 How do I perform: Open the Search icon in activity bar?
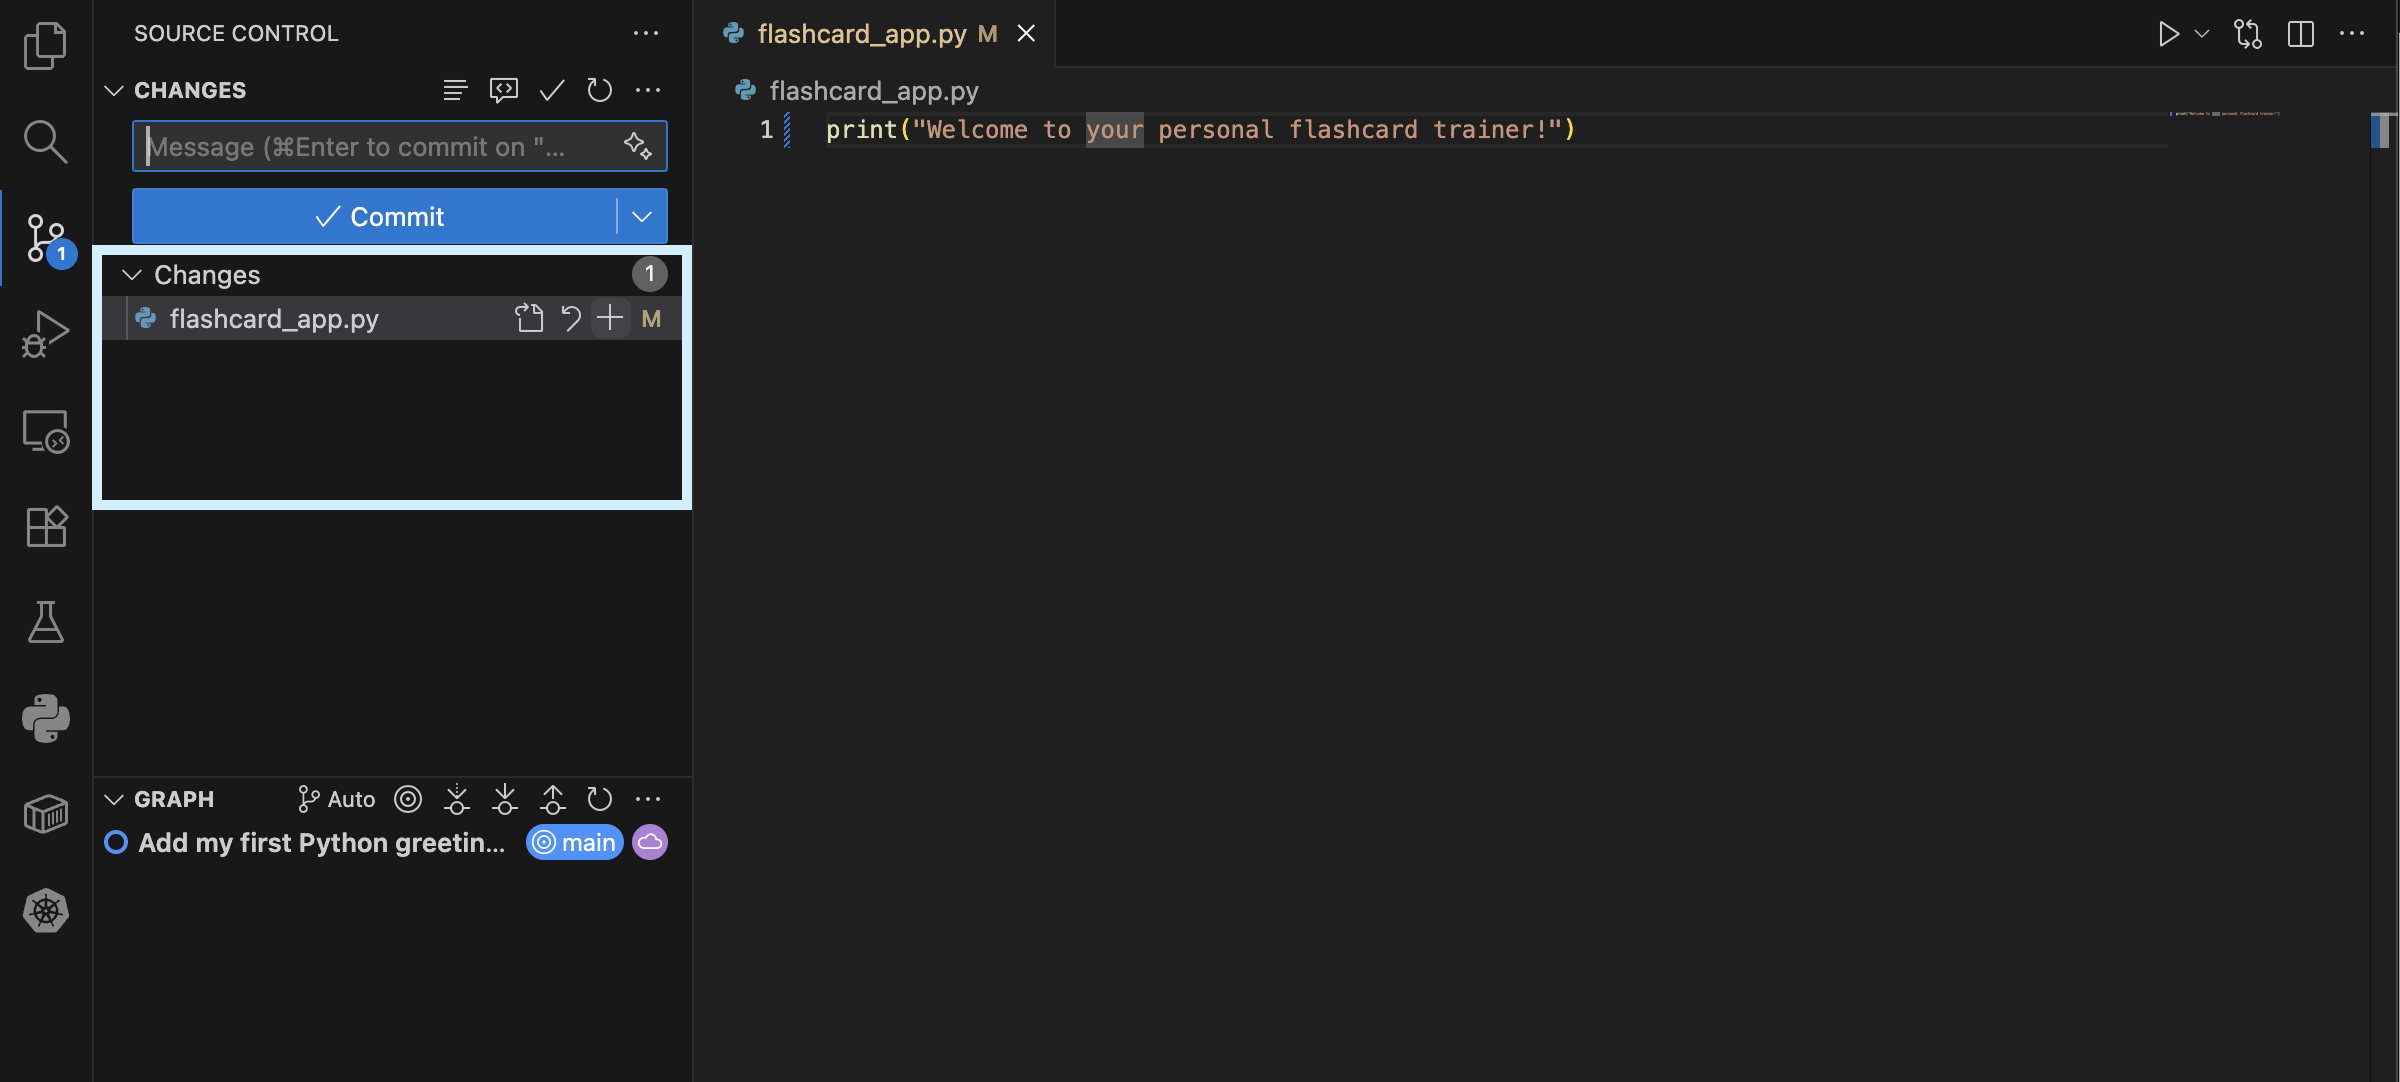coord(45,141)
